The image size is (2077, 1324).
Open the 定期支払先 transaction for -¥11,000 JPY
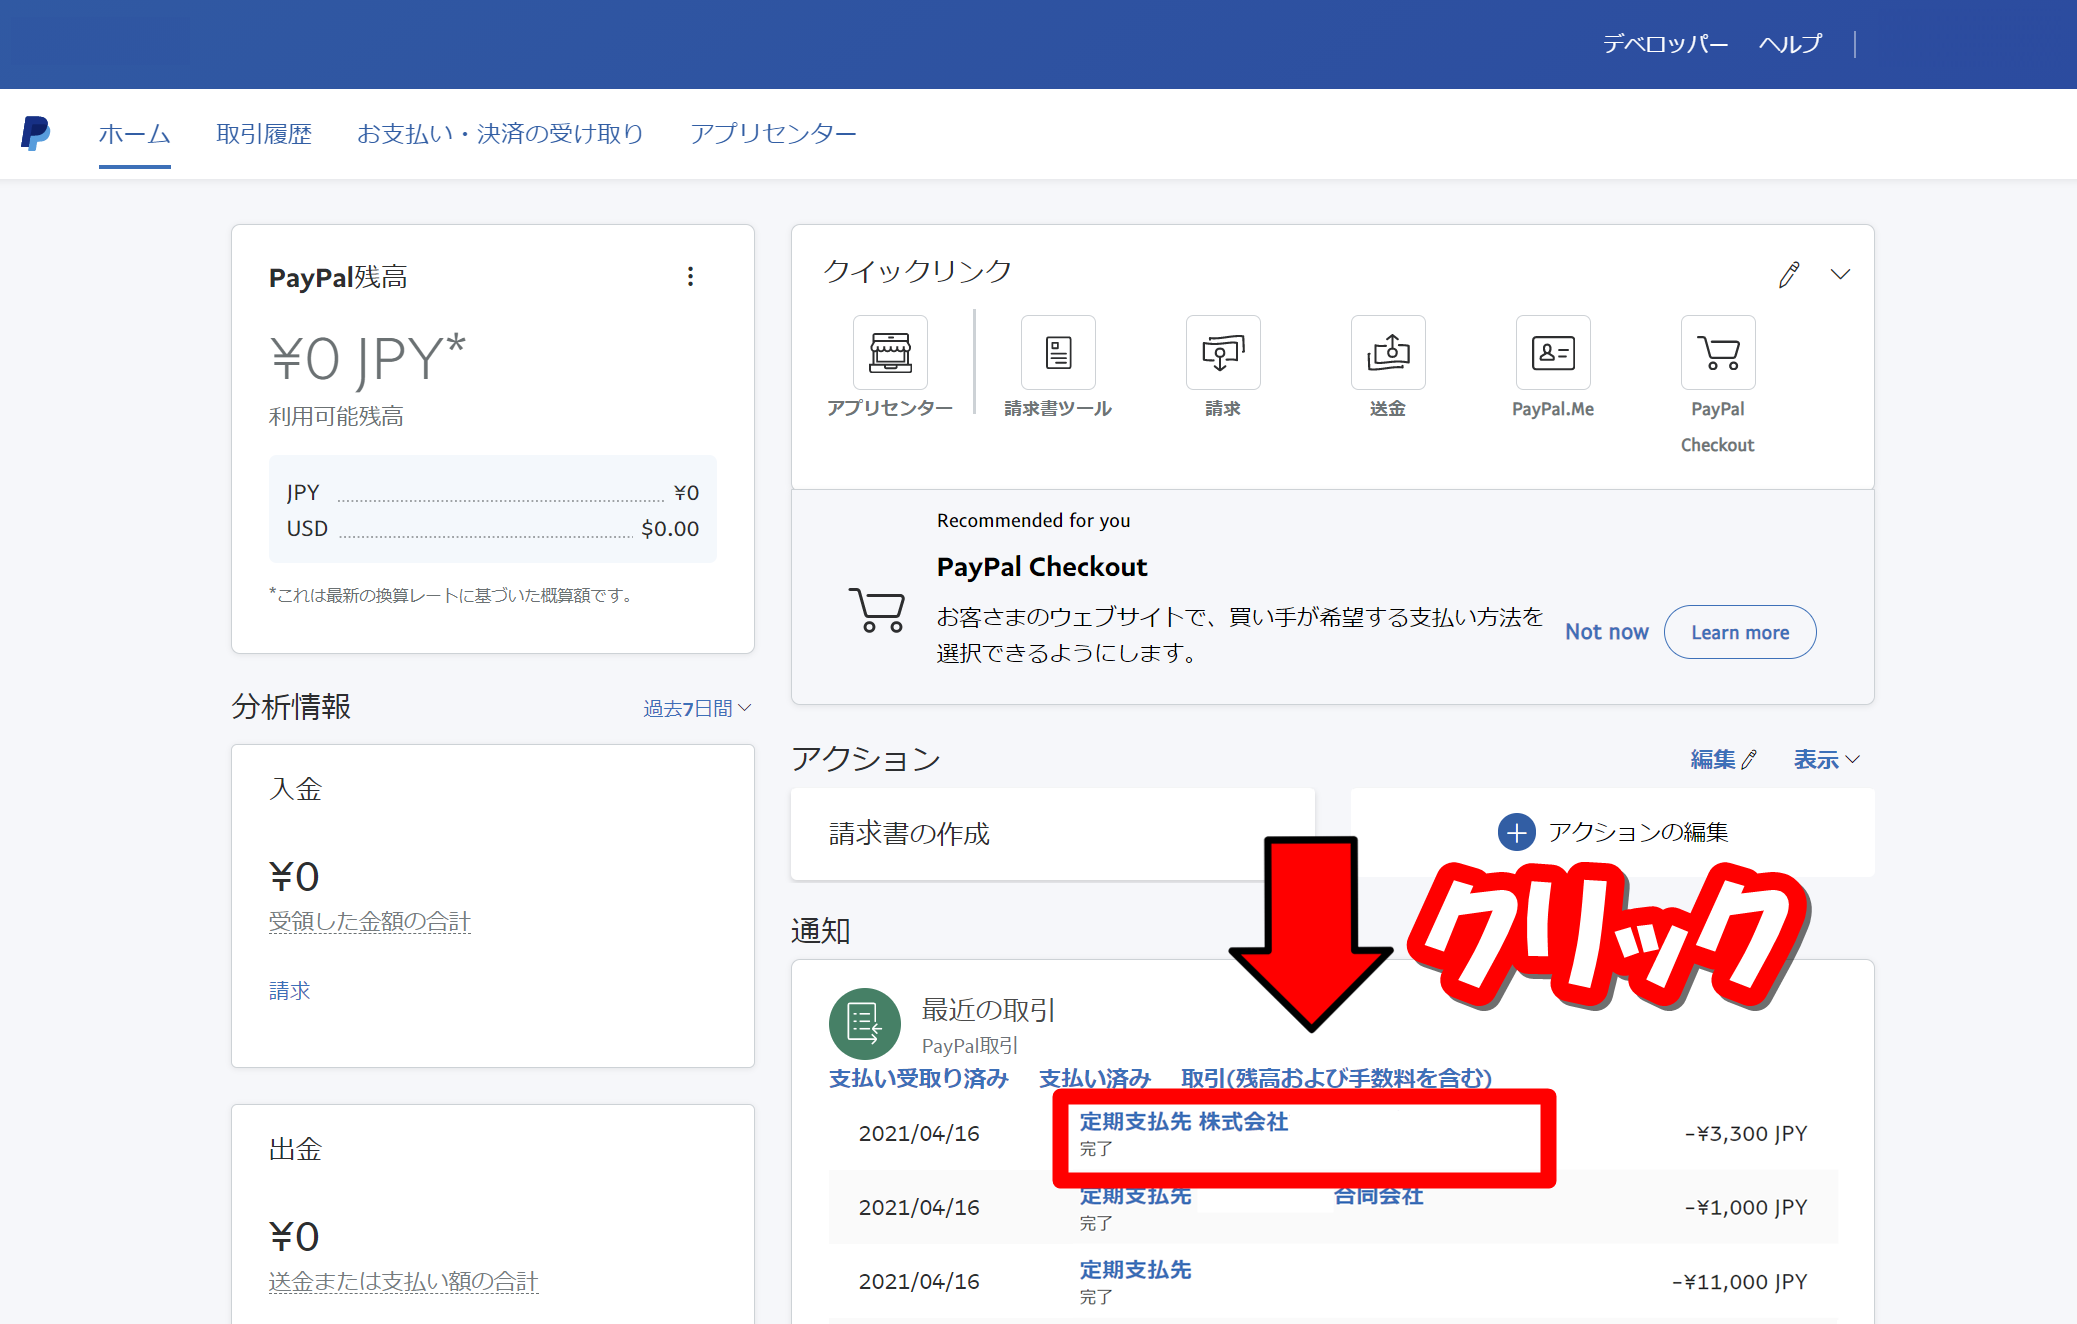1136,1270
